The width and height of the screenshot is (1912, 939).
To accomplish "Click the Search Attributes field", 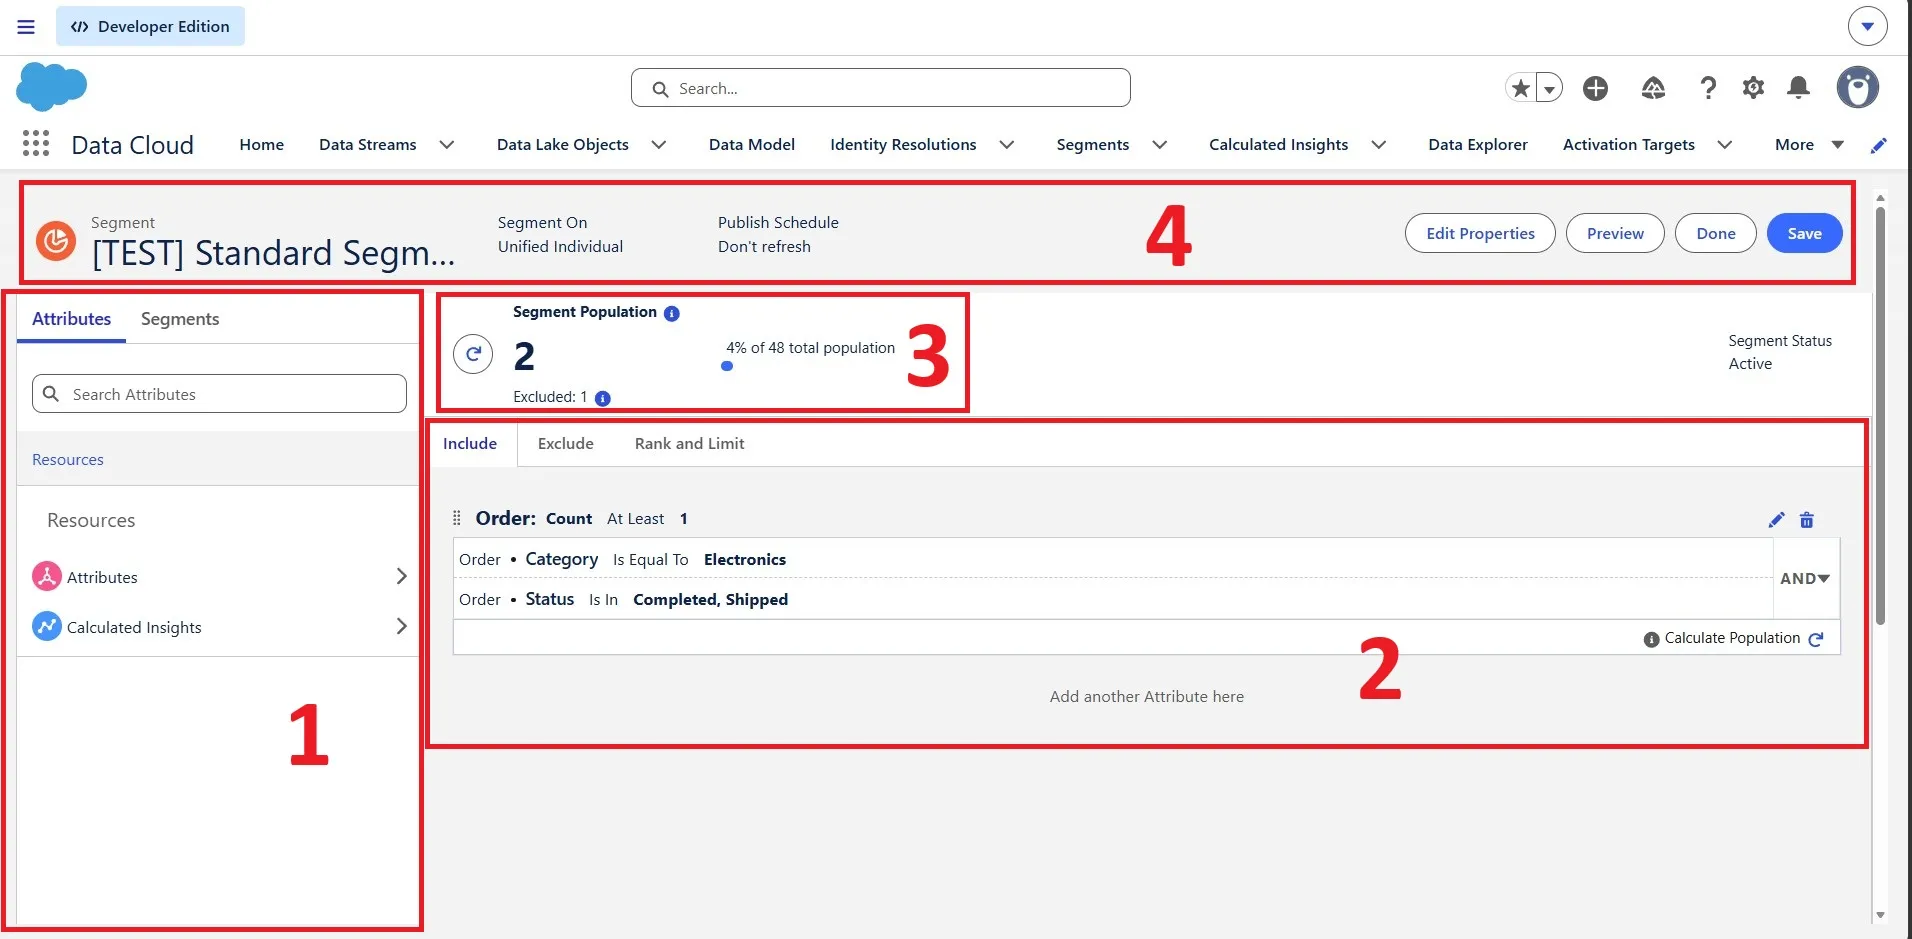I will (x=219, y=394).
